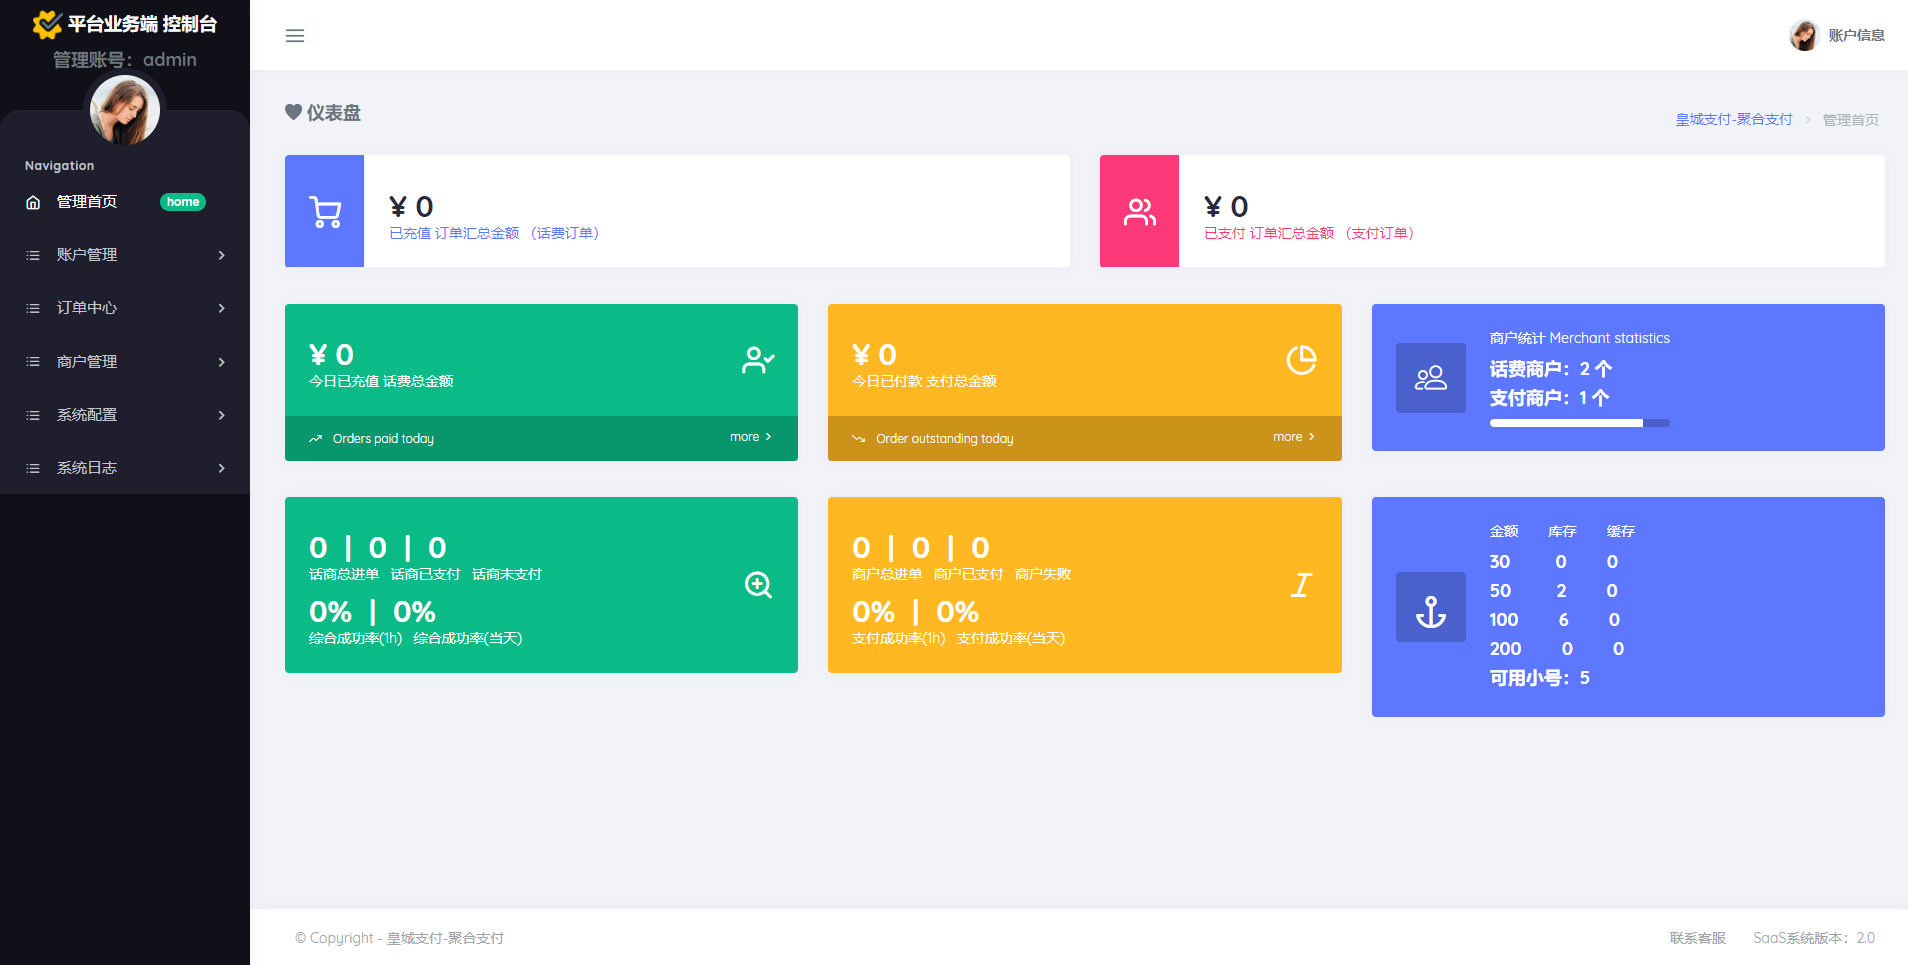Click the merchant statistics group icon
1908x965 pixels.
click(1430, 378)
